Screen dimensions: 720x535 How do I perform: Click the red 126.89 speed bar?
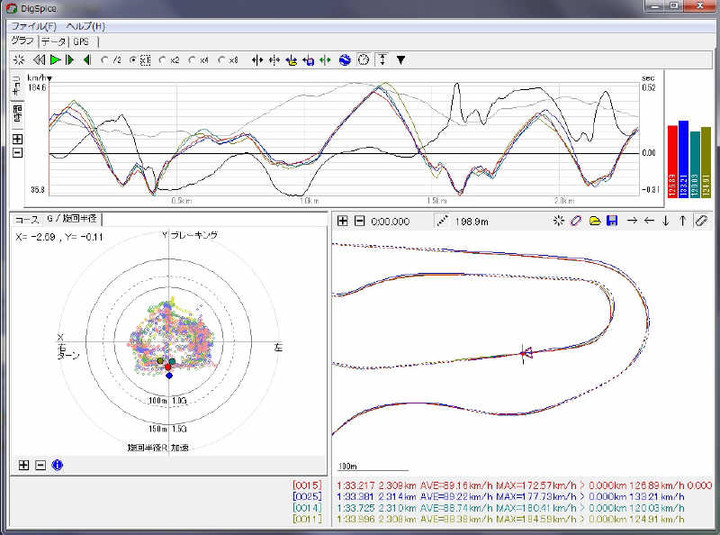point(673,162)
